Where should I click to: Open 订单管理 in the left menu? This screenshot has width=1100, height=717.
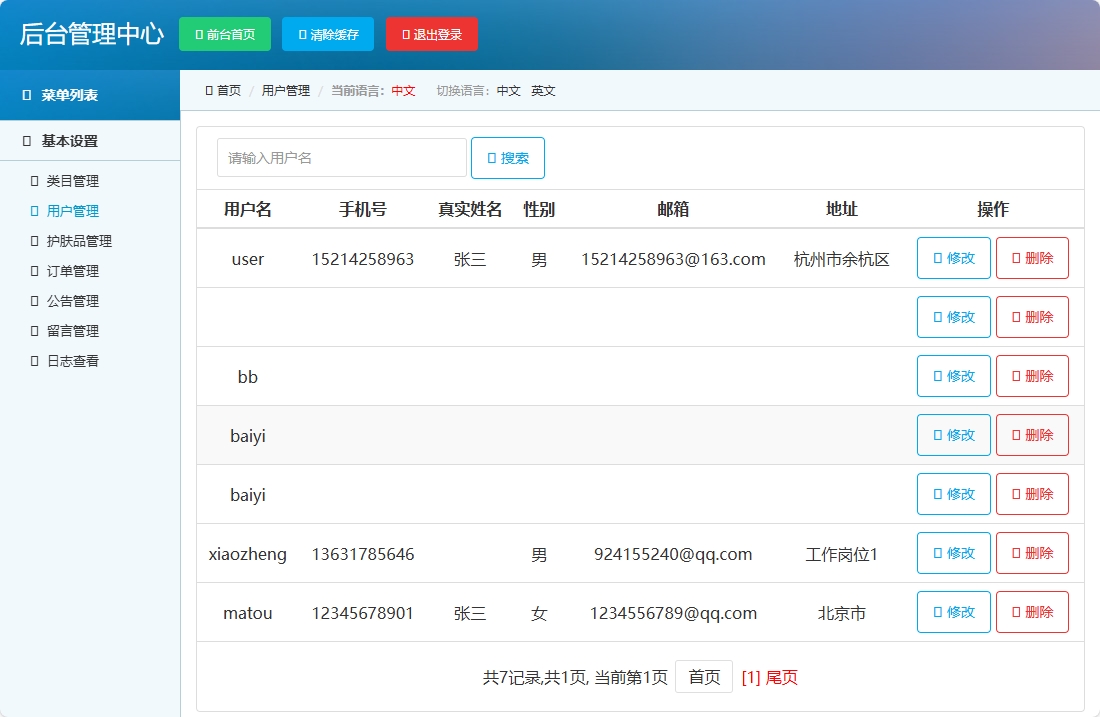[65, 271]
